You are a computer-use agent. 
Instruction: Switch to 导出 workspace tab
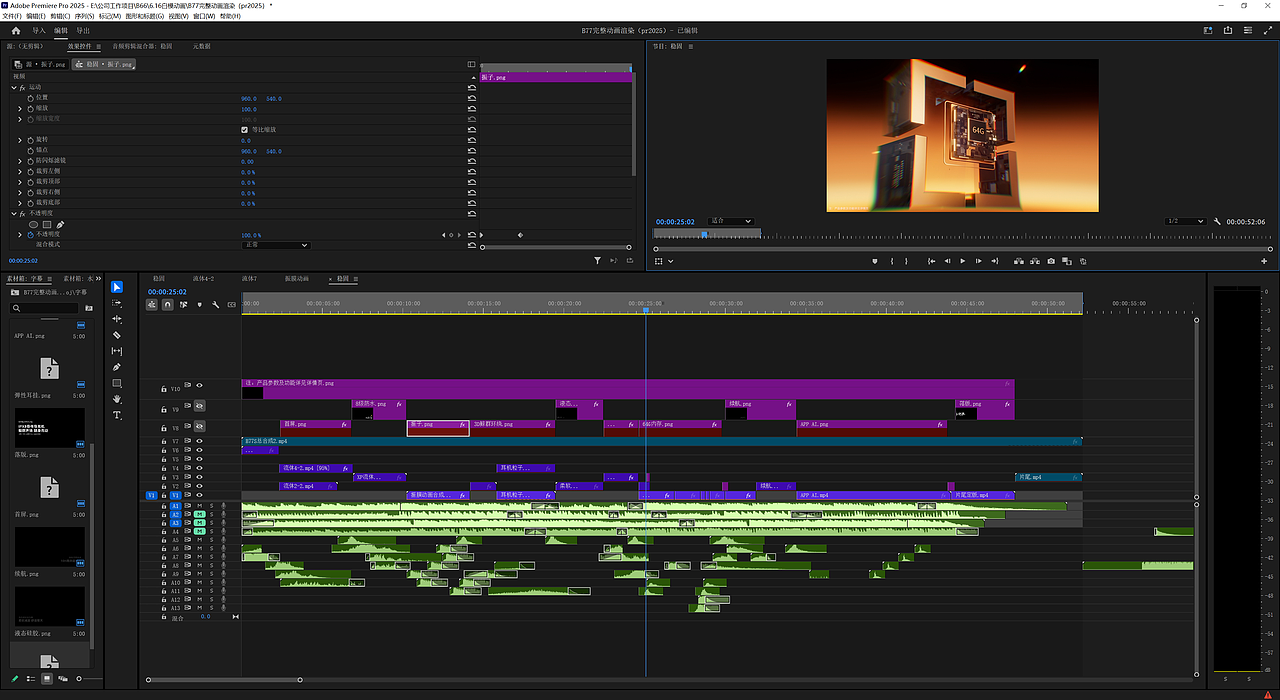tap(83, 31)
